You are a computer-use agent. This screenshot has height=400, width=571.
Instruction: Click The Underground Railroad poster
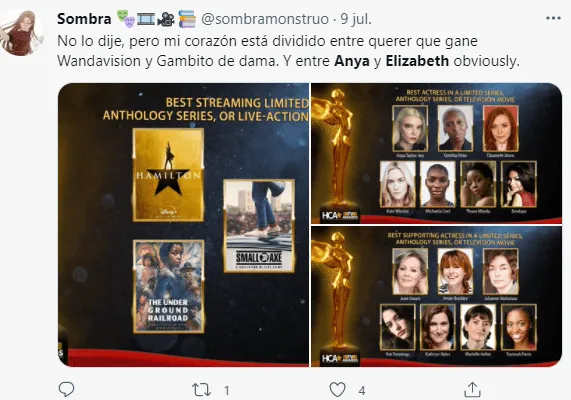pos(169,286)
